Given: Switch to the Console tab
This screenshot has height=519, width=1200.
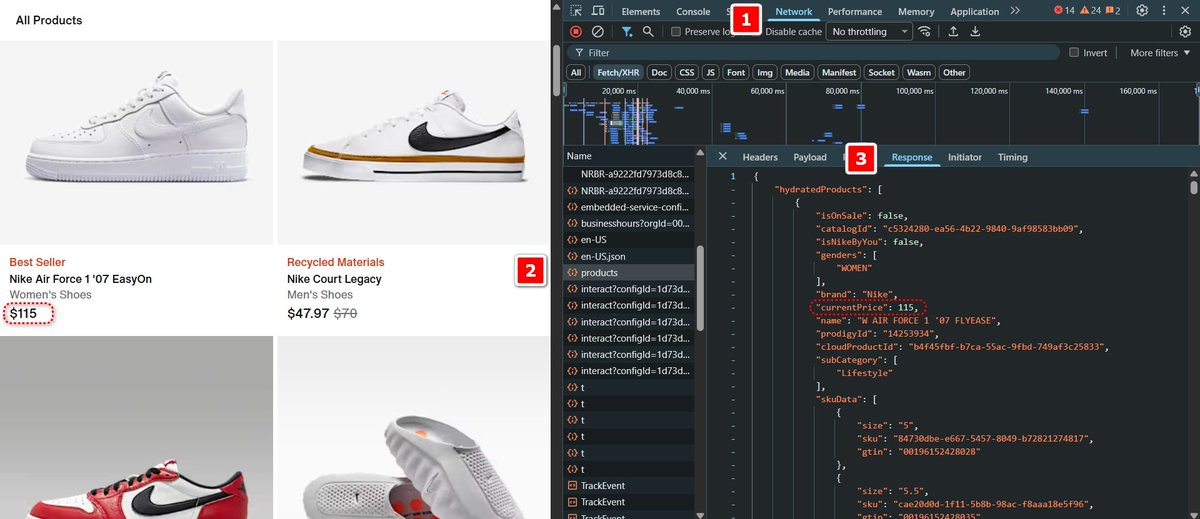Looking at the screenshot, I should 693,12.
